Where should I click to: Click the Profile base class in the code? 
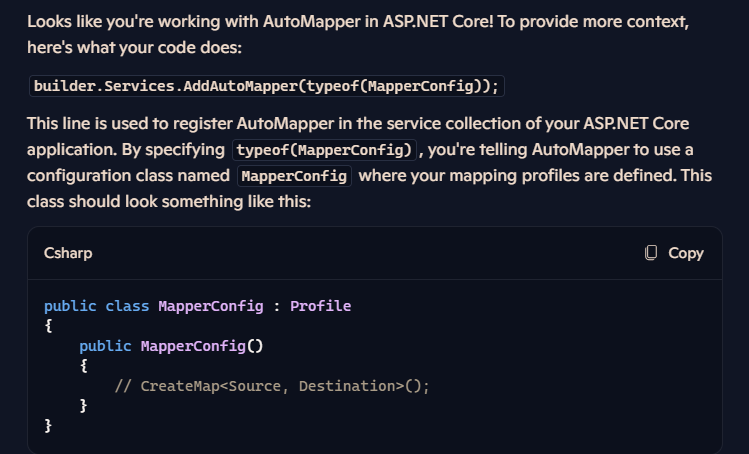321,306
